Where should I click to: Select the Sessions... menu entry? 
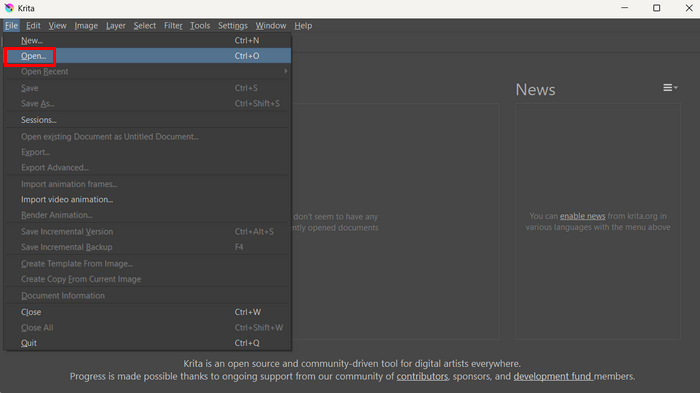[x=147, y=120]
